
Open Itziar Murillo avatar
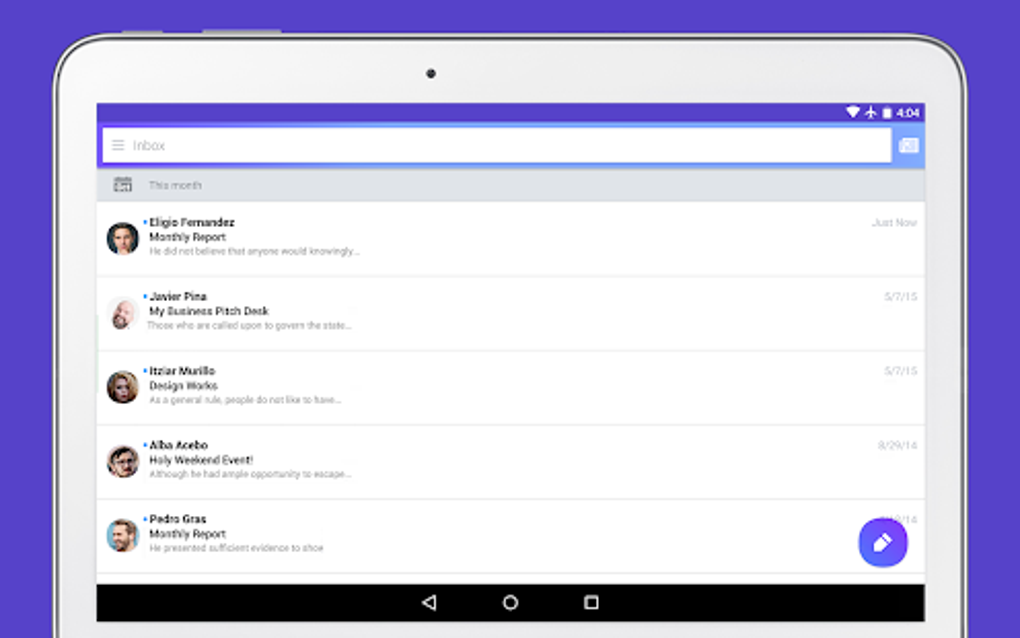click(122, 387)
